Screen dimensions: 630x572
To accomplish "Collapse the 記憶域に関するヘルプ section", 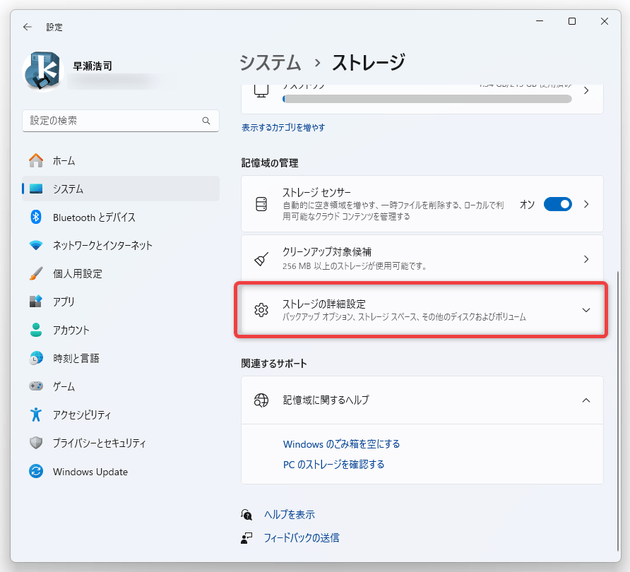I will (x=586, y=400).
